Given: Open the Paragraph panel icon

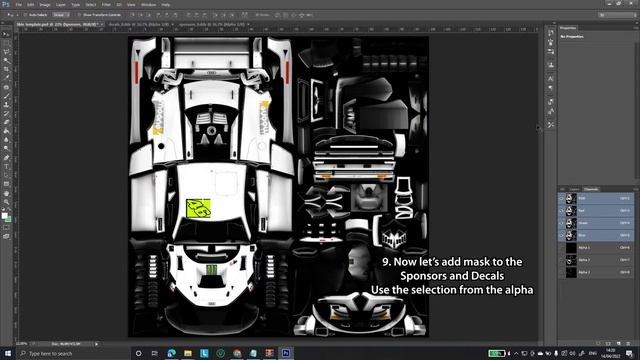Looking at the screenshot, I should (551, 88).
